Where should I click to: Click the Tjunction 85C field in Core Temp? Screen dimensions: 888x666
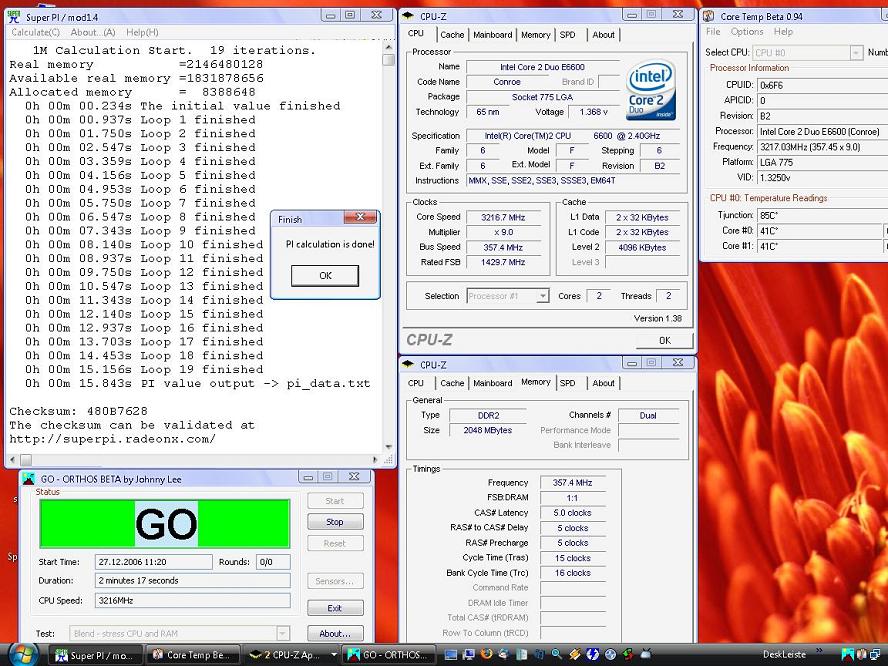click(821, 215)
